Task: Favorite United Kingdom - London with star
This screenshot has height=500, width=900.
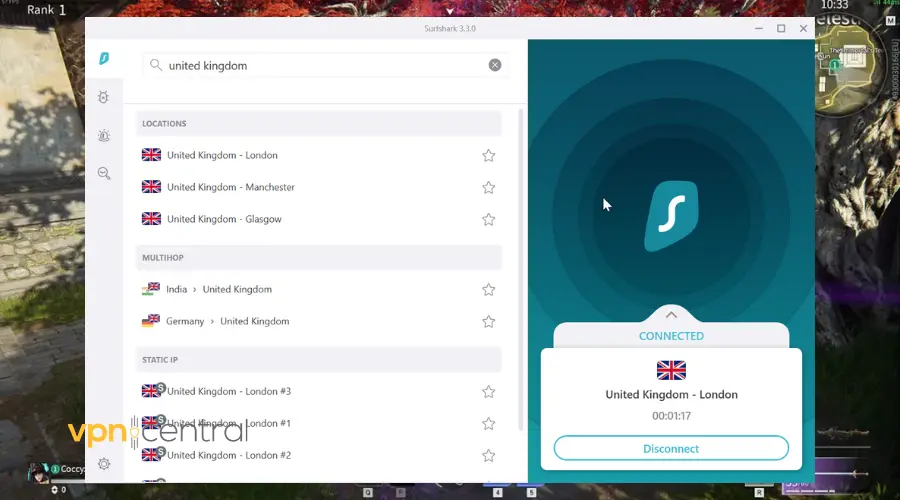Action: point(489,156)
